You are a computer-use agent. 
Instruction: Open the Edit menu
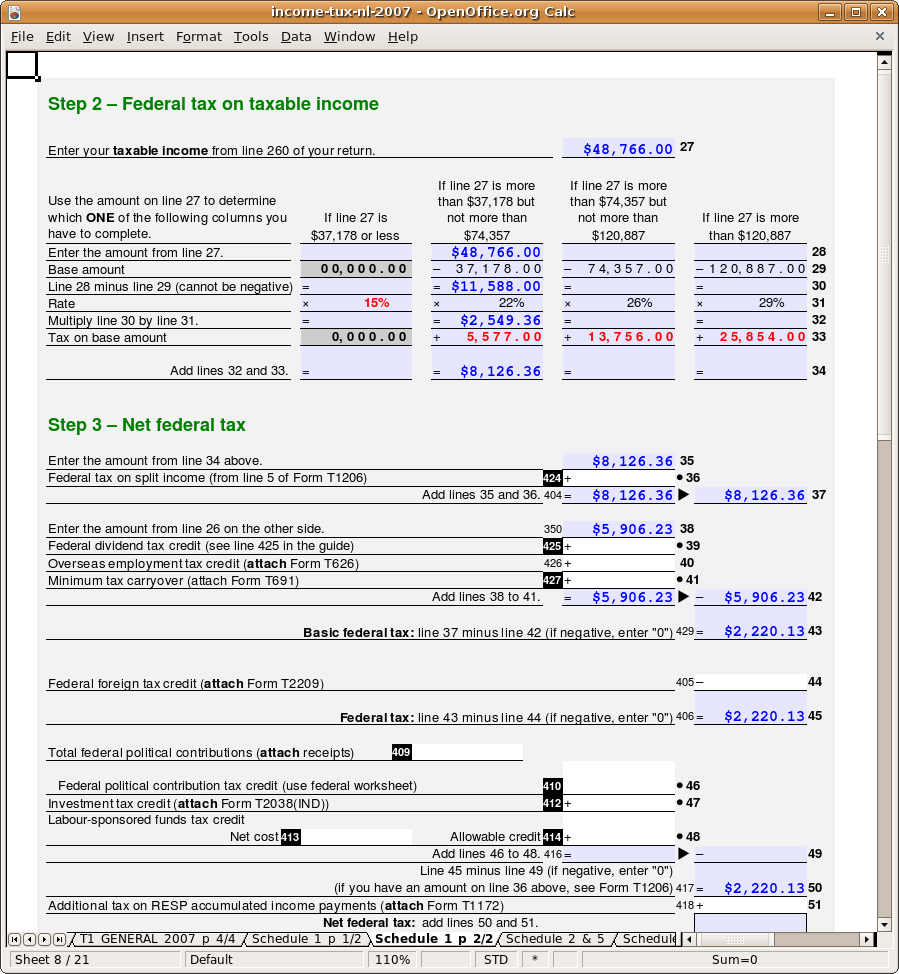pyautogui.click(x=58, y=37)
